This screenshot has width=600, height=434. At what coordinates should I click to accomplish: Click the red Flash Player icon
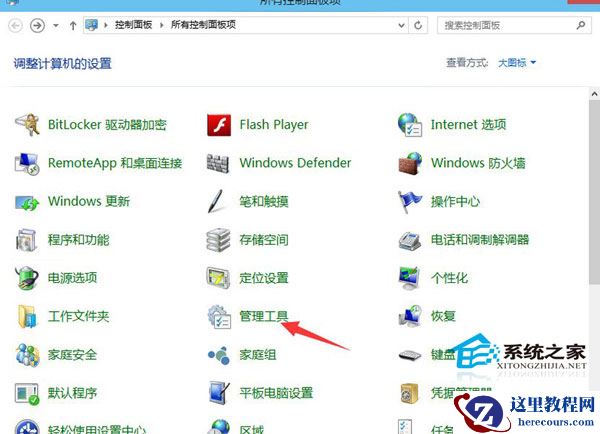click(x=219, y=125)
